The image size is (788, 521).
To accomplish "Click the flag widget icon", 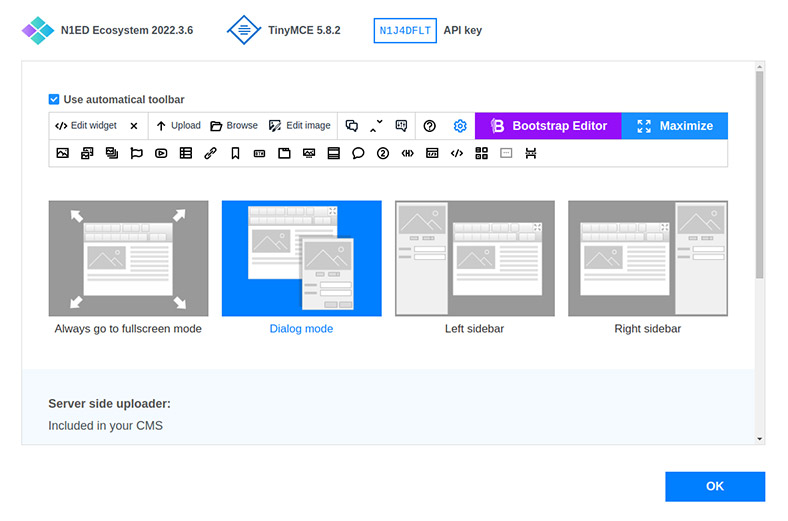I will pyautogui.click(x=137, y=153).
